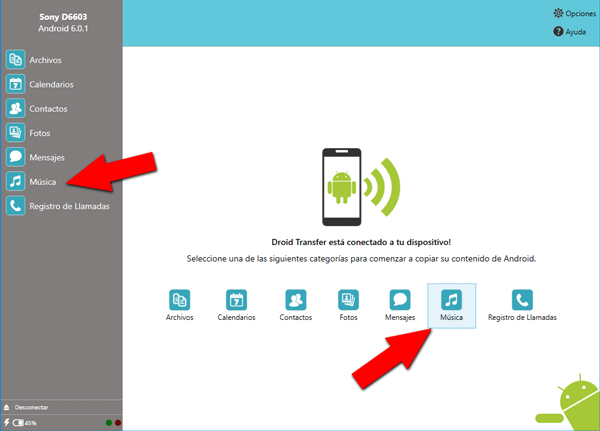Select Música note icon in sidebar
600x431 pixels.
click(x=15, y=181)
